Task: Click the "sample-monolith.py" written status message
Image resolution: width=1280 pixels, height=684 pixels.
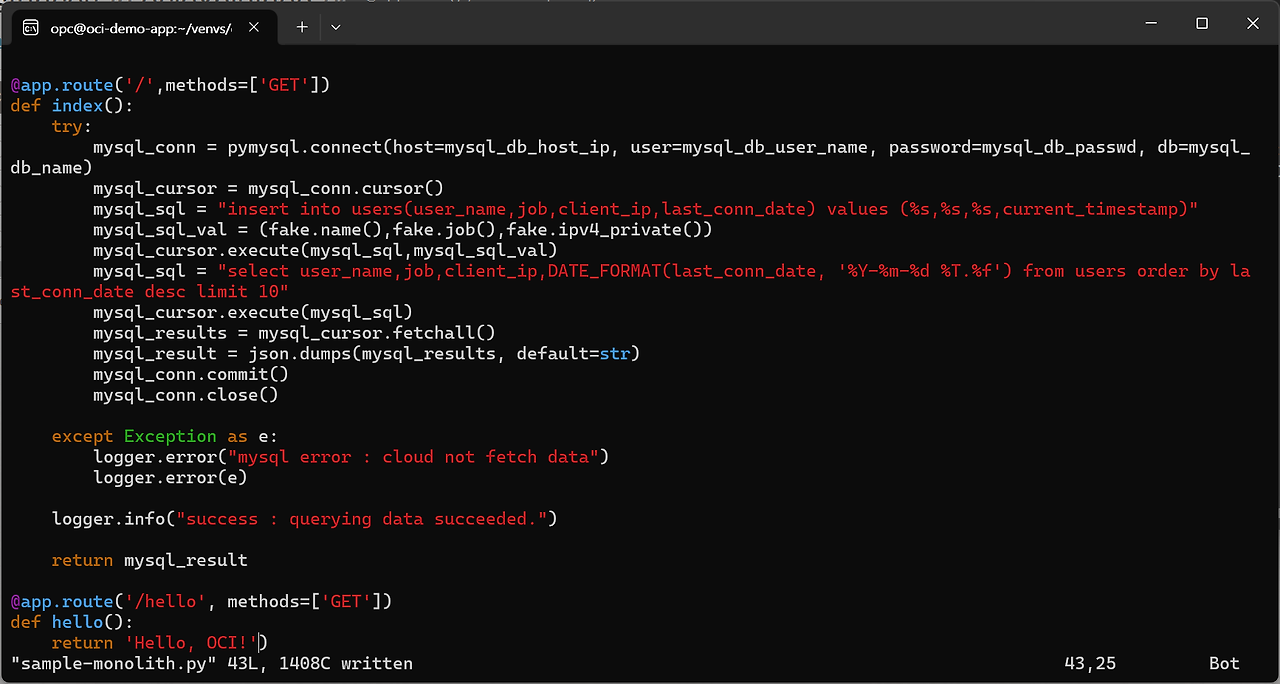Action: [x=211, y=663]
